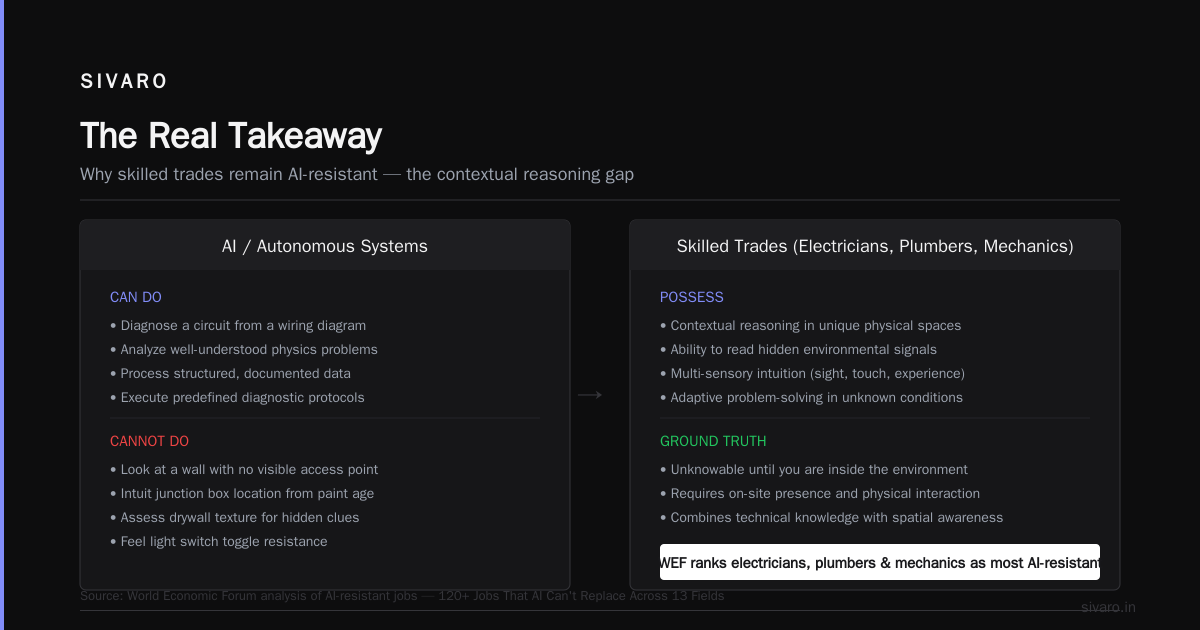Click the WEF ranks electricians highlighted callout
The width and height of the screenshot is (1200, 630).
(x=880, y=562)
